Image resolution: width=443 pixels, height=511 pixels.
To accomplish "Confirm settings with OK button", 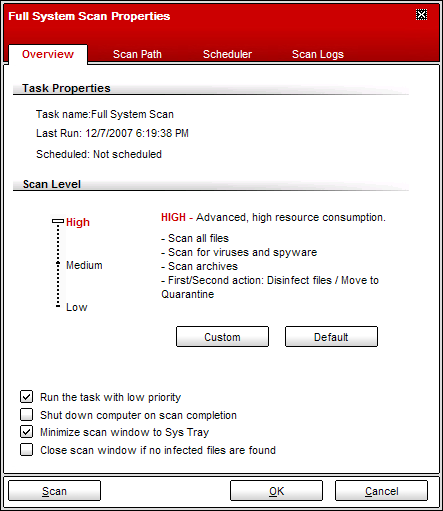I will (276, 491).
